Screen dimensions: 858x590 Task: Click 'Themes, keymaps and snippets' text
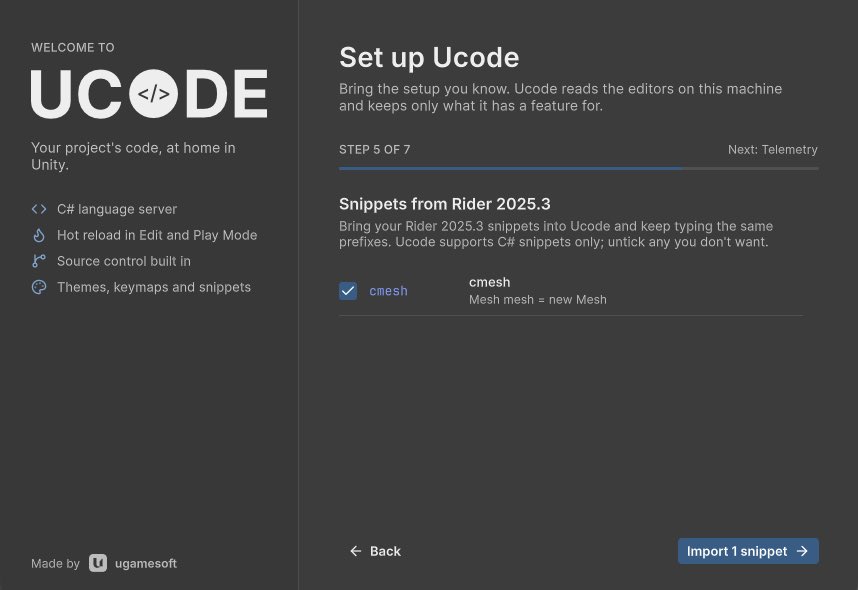[x=154, y=287]
